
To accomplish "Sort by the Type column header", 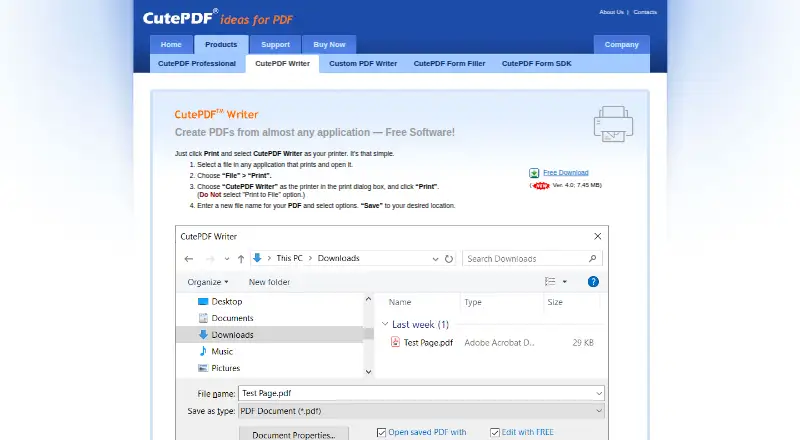I will (x=473, y=302).
